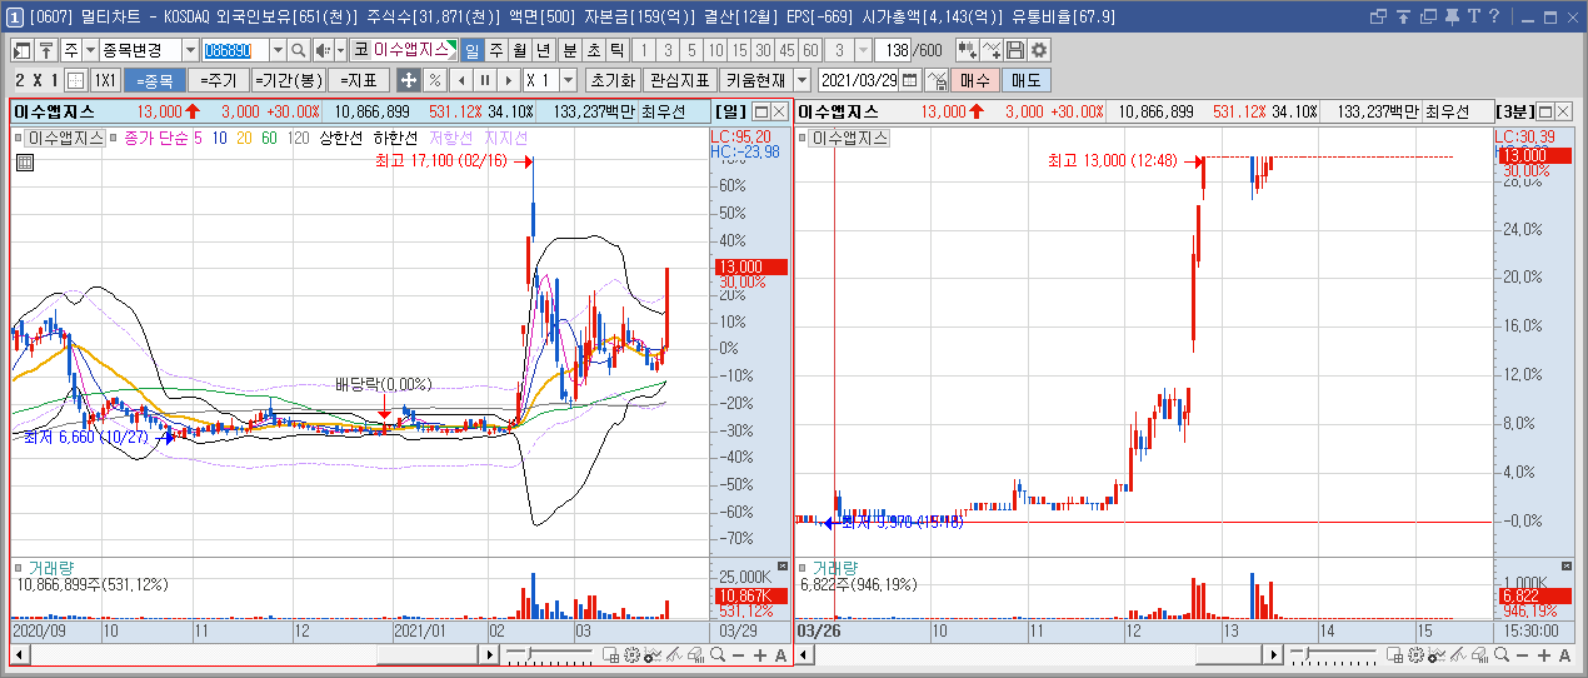Select the 월 monthly period button

coord(520,50)
